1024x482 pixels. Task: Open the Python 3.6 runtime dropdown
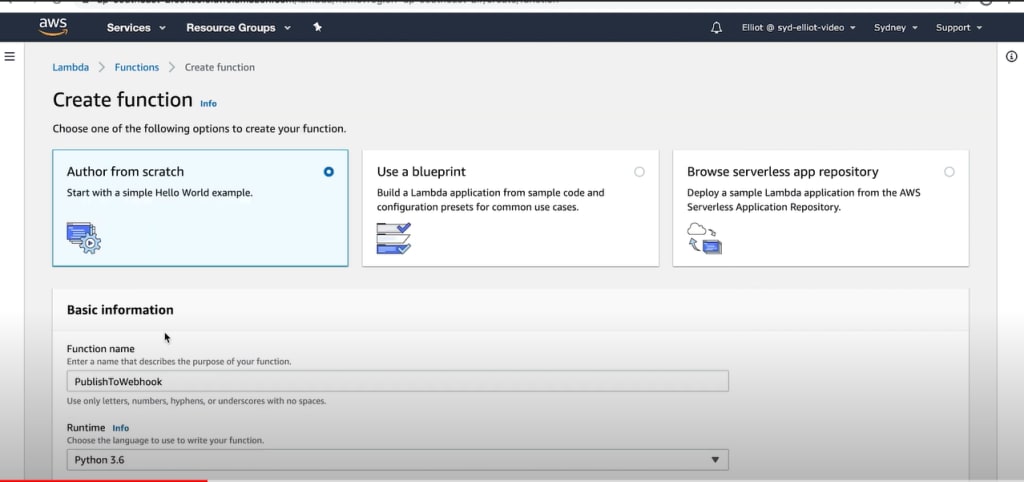coord(398,460)
